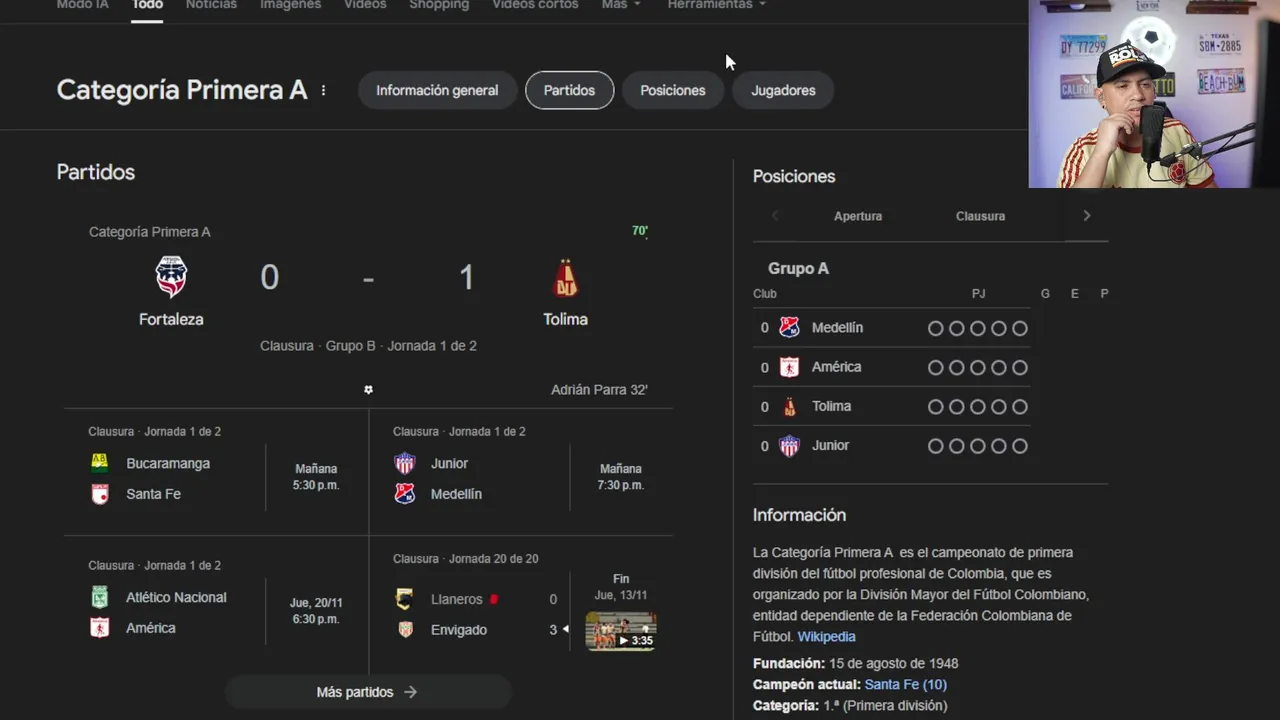This screenshot has height=720, width=1280.
Task: Click the Santa Fe club logo
Action: click(100, 494)
